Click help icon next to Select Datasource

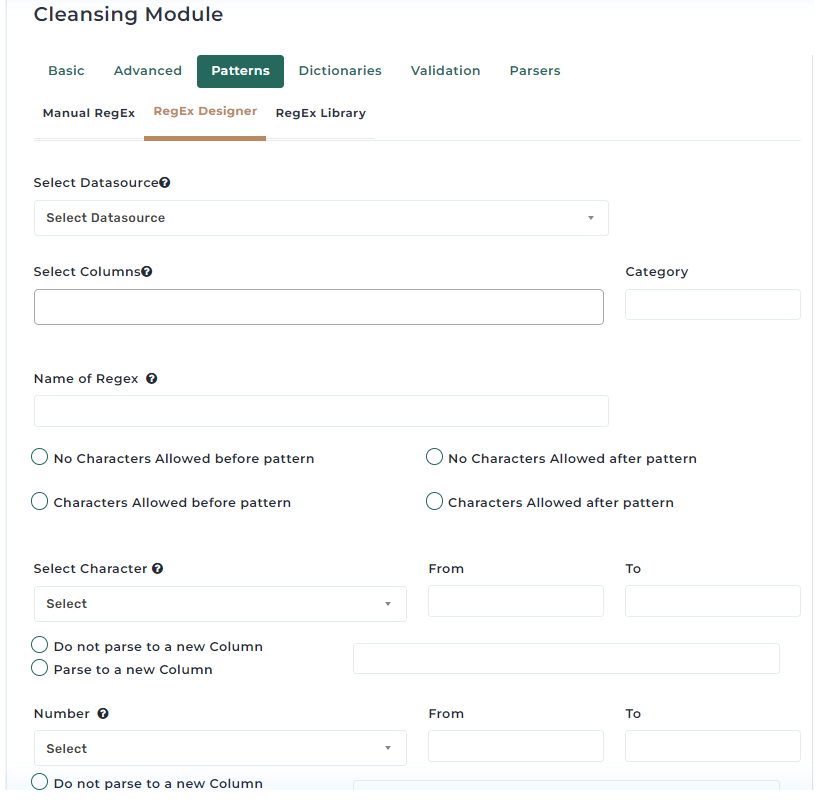click(165, 183)
